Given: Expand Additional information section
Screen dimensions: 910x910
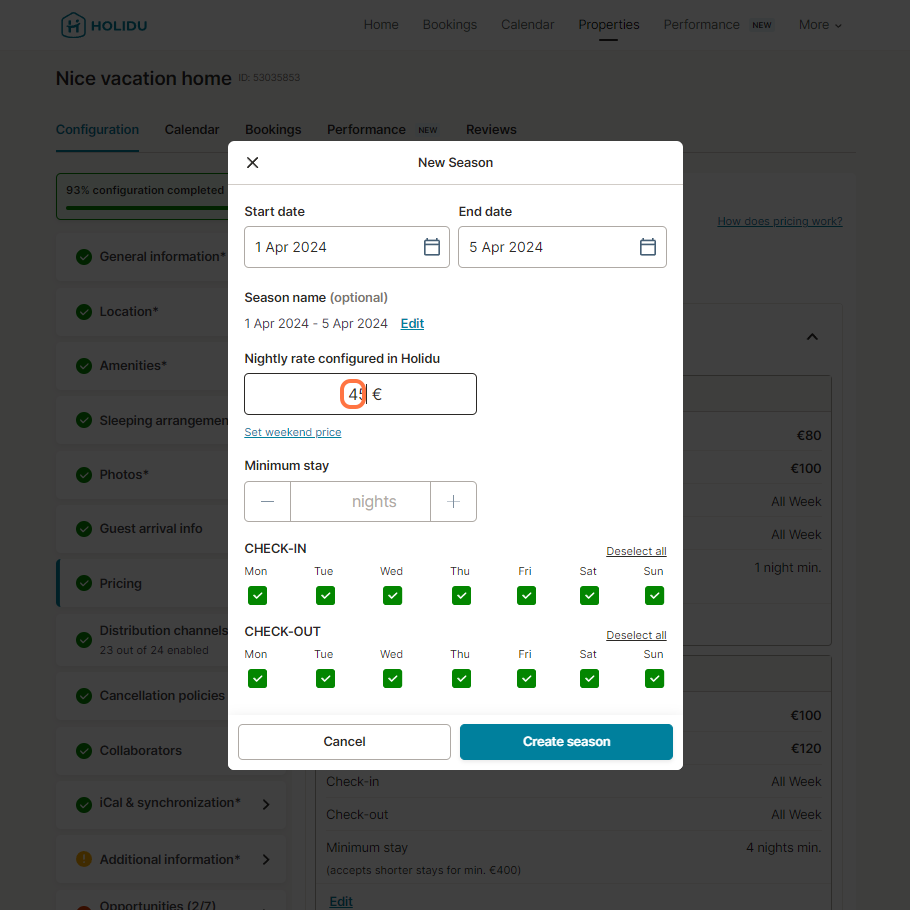Looking at the screenshot, I should (x=265, y=859).
